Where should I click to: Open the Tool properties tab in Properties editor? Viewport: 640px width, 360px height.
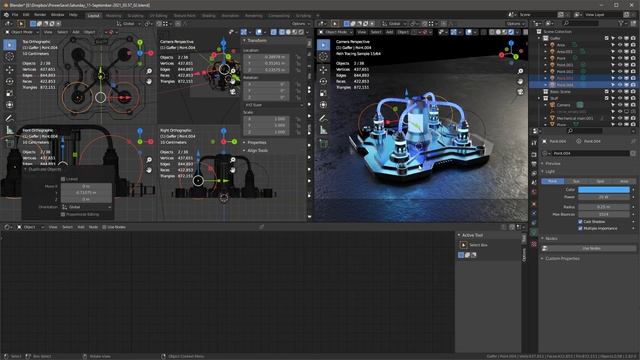534,142
